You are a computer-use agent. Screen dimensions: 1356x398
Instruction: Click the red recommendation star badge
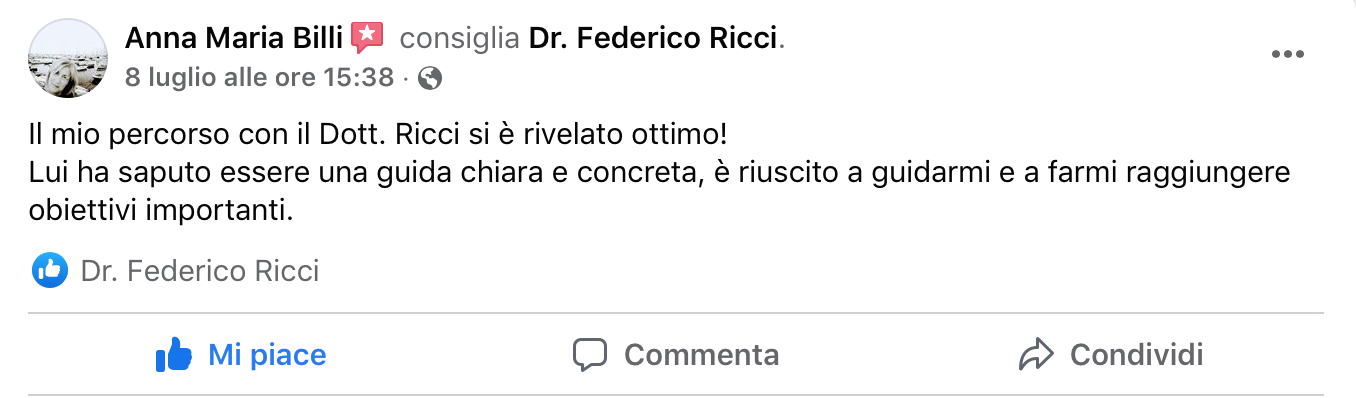pos(367,39)
